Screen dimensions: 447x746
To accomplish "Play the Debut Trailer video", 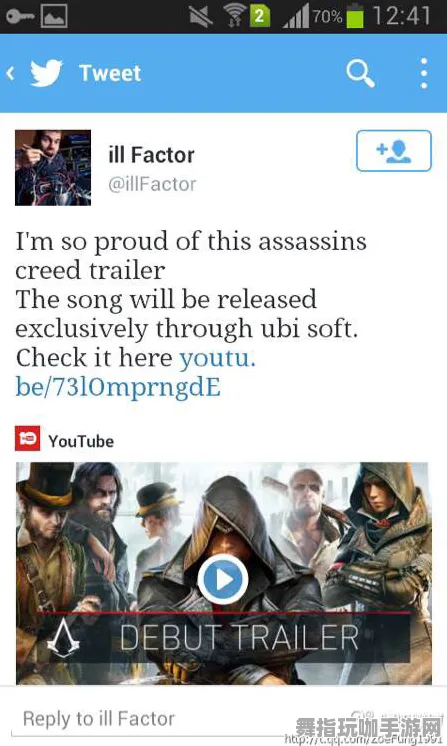I will [223, 579].
